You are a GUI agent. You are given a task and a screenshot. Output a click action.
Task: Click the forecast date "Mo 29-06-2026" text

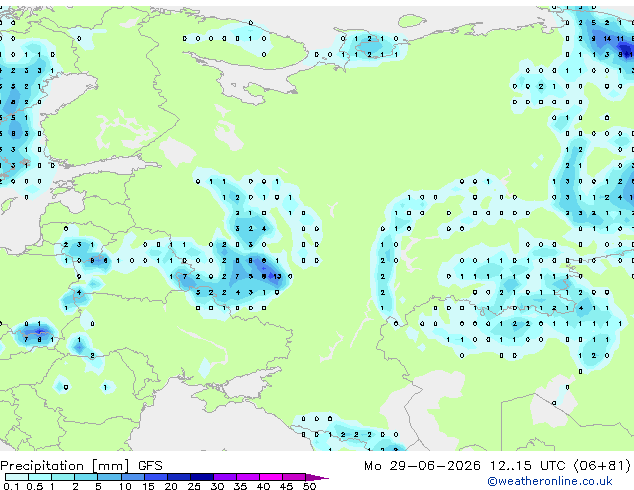point(423,466)
